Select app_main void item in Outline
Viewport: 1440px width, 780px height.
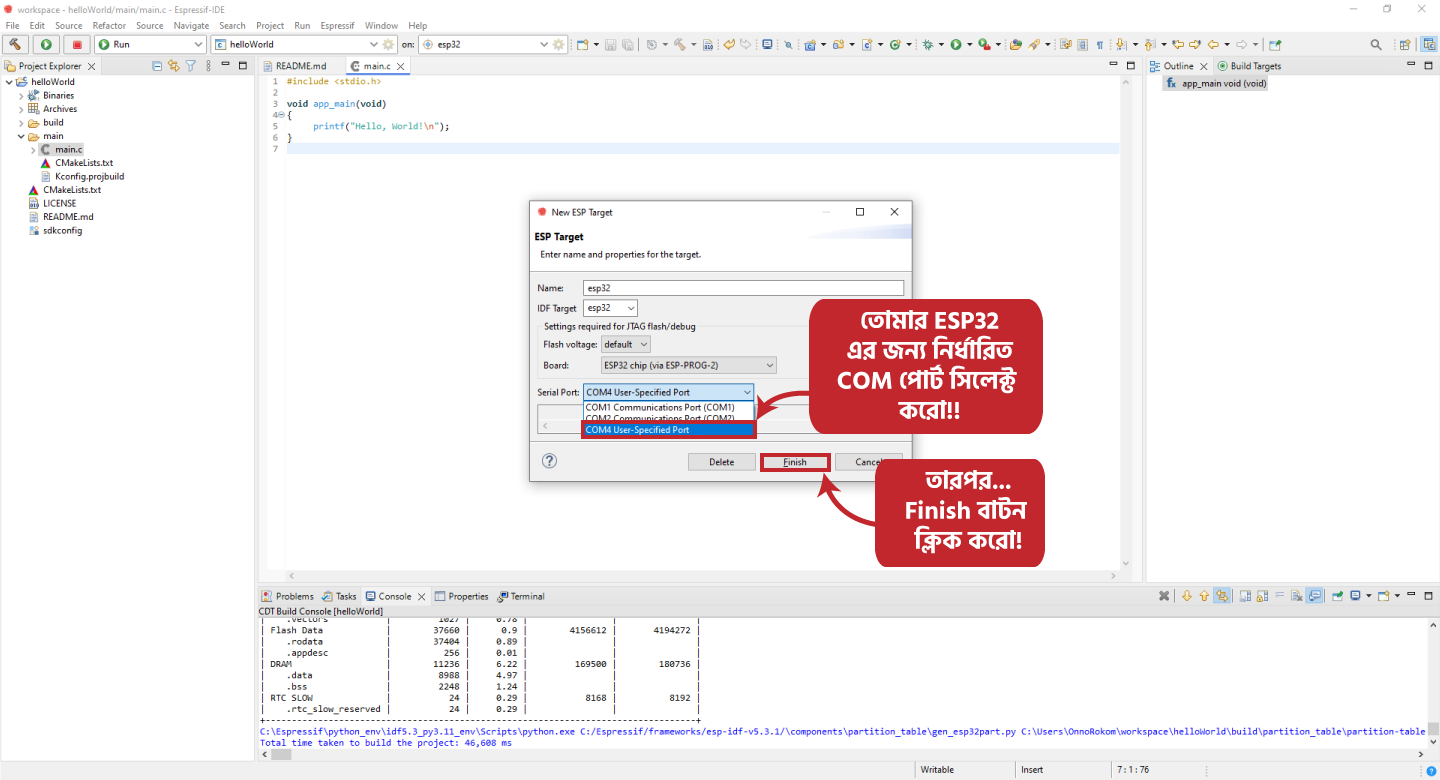1216,83
